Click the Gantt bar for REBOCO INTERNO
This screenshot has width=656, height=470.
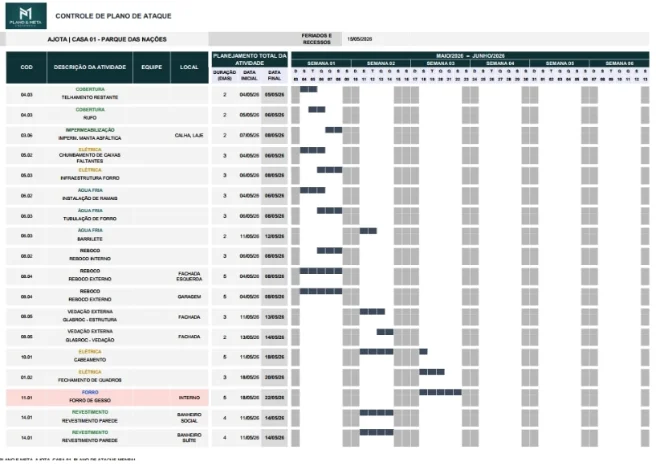[x=330, y=251]
